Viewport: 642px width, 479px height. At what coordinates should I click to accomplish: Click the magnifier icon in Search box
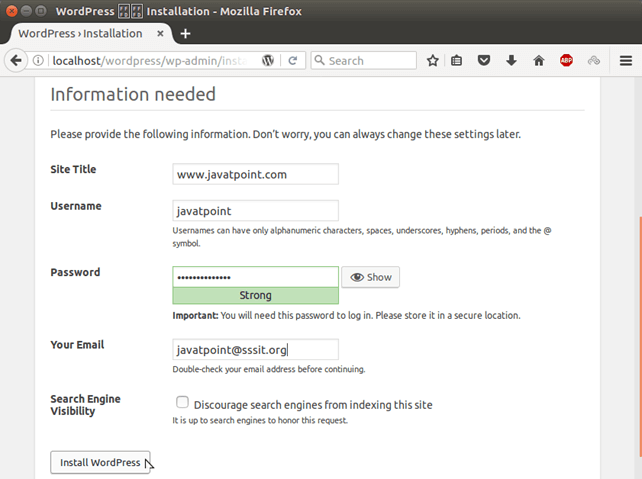click(x=319, y=61)
